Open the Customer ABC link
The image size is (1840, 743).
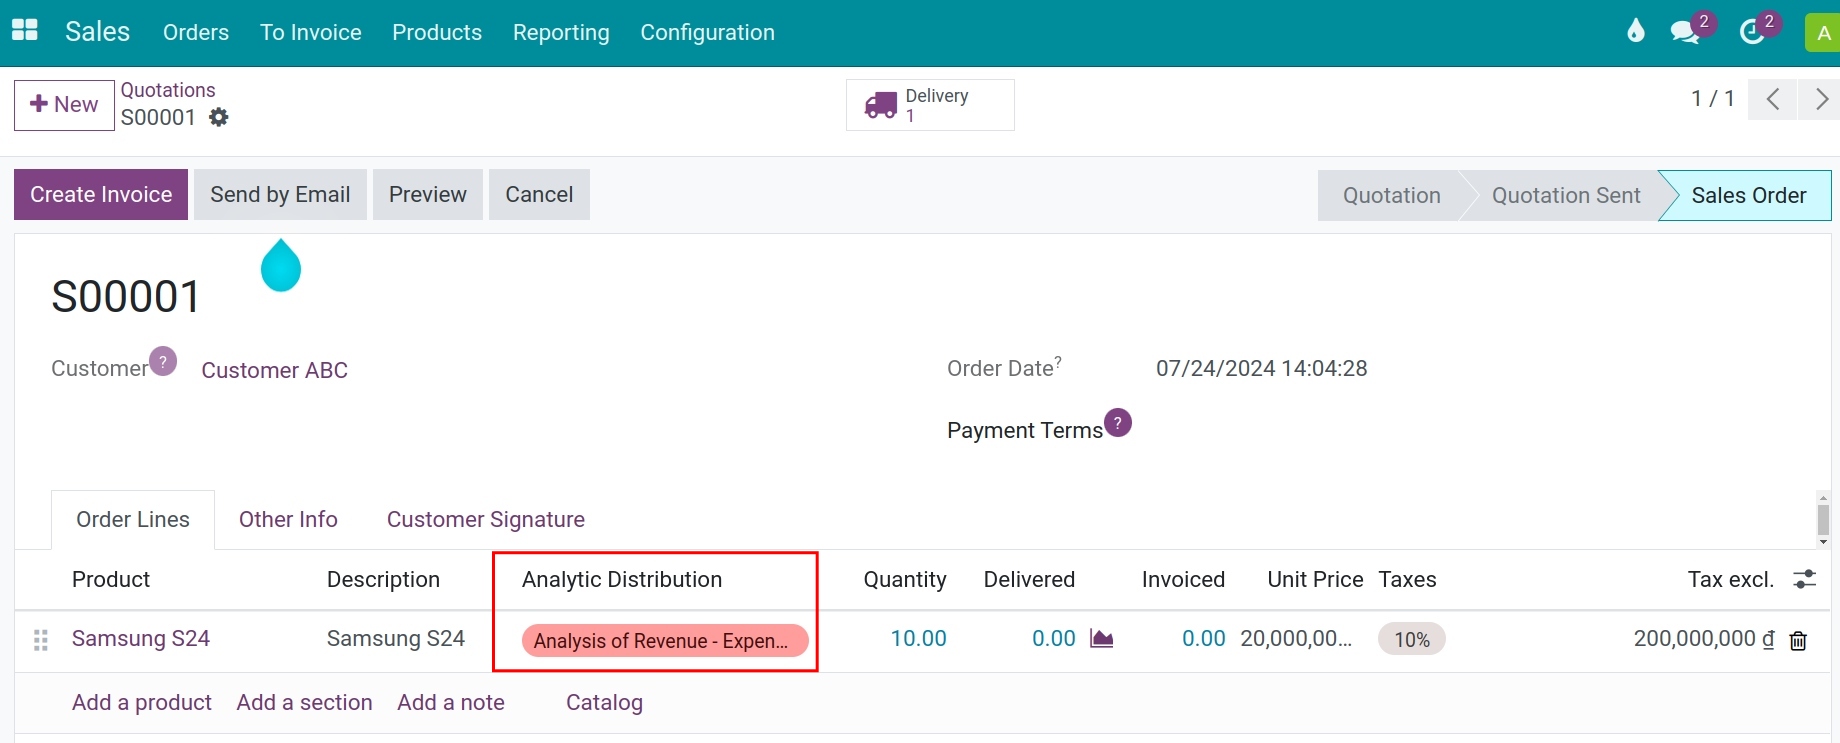point(275,370)
